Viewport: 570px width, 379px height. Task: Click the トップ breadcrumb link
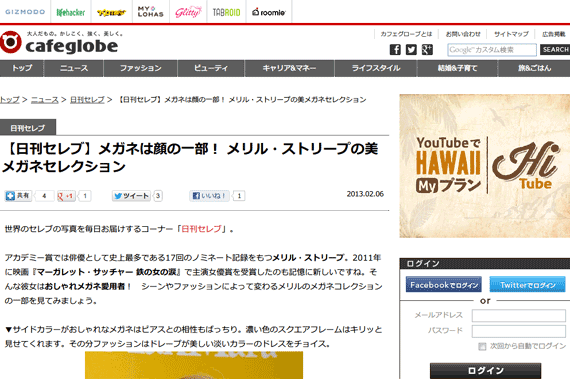9,100
